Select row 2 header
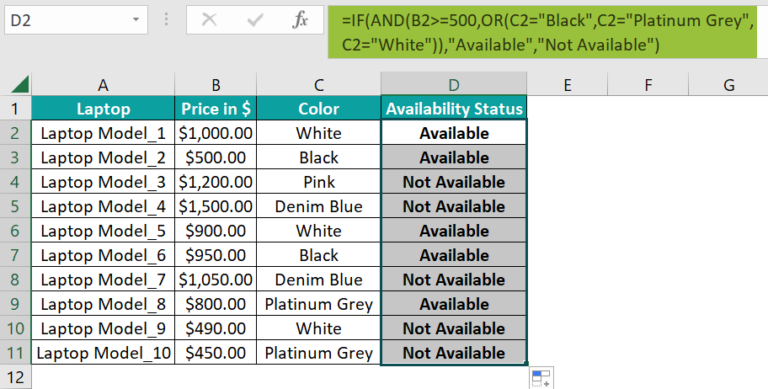The image size is (768, 389). point(15,133)
